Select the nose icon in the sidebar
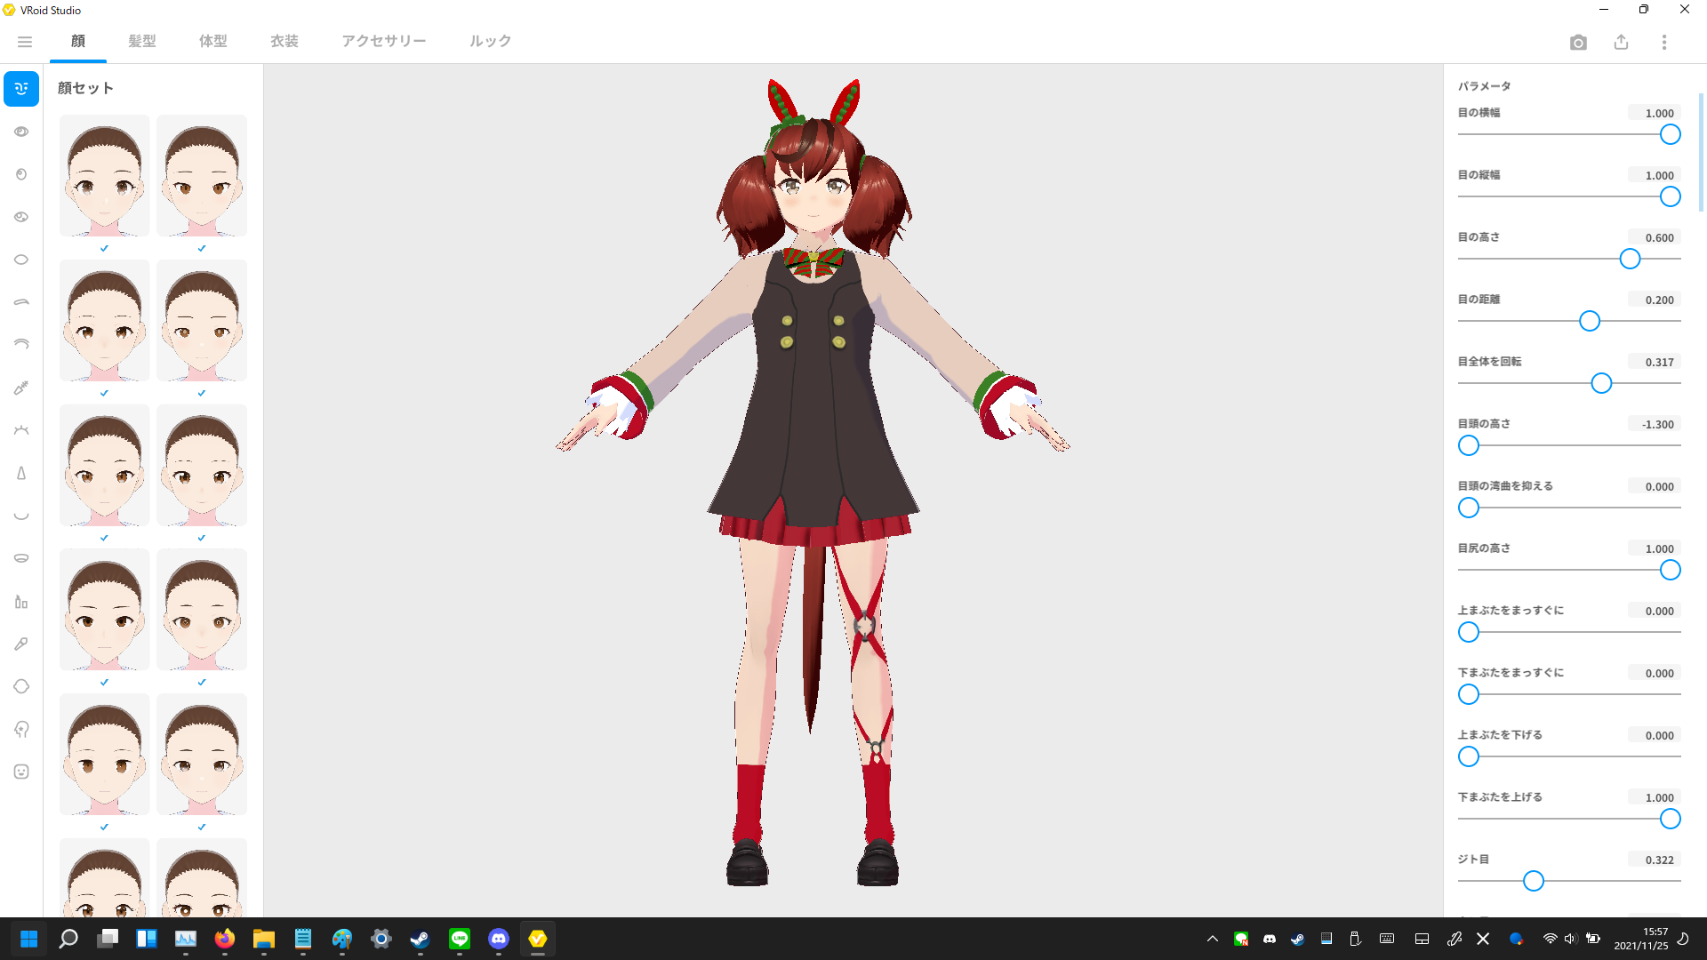Viewport: 1707px width, 960px height. [21, 473]
